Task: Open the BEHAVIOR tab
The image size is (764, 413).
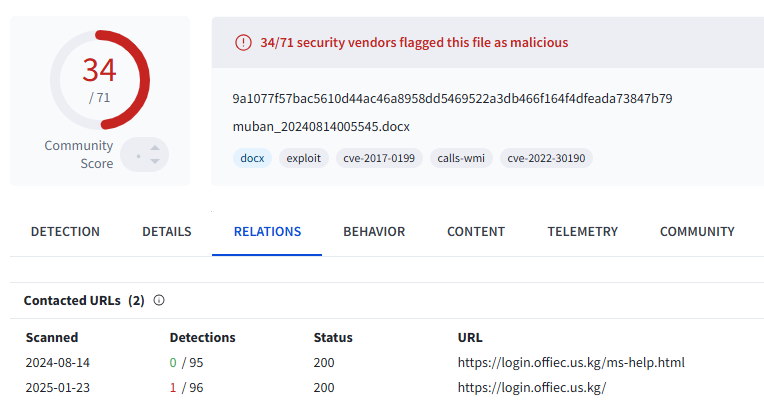Action: click(x=374, y=232)
